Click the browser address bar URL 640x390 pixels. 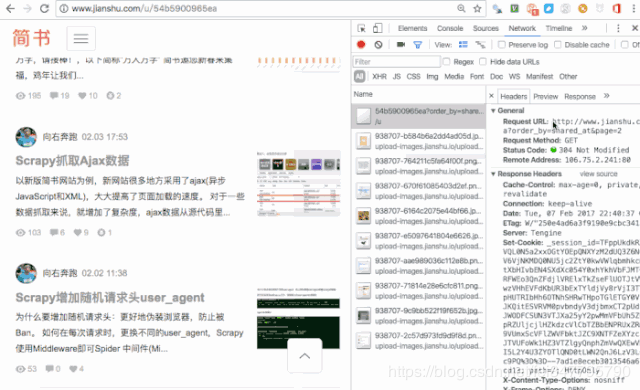(144, 9)
